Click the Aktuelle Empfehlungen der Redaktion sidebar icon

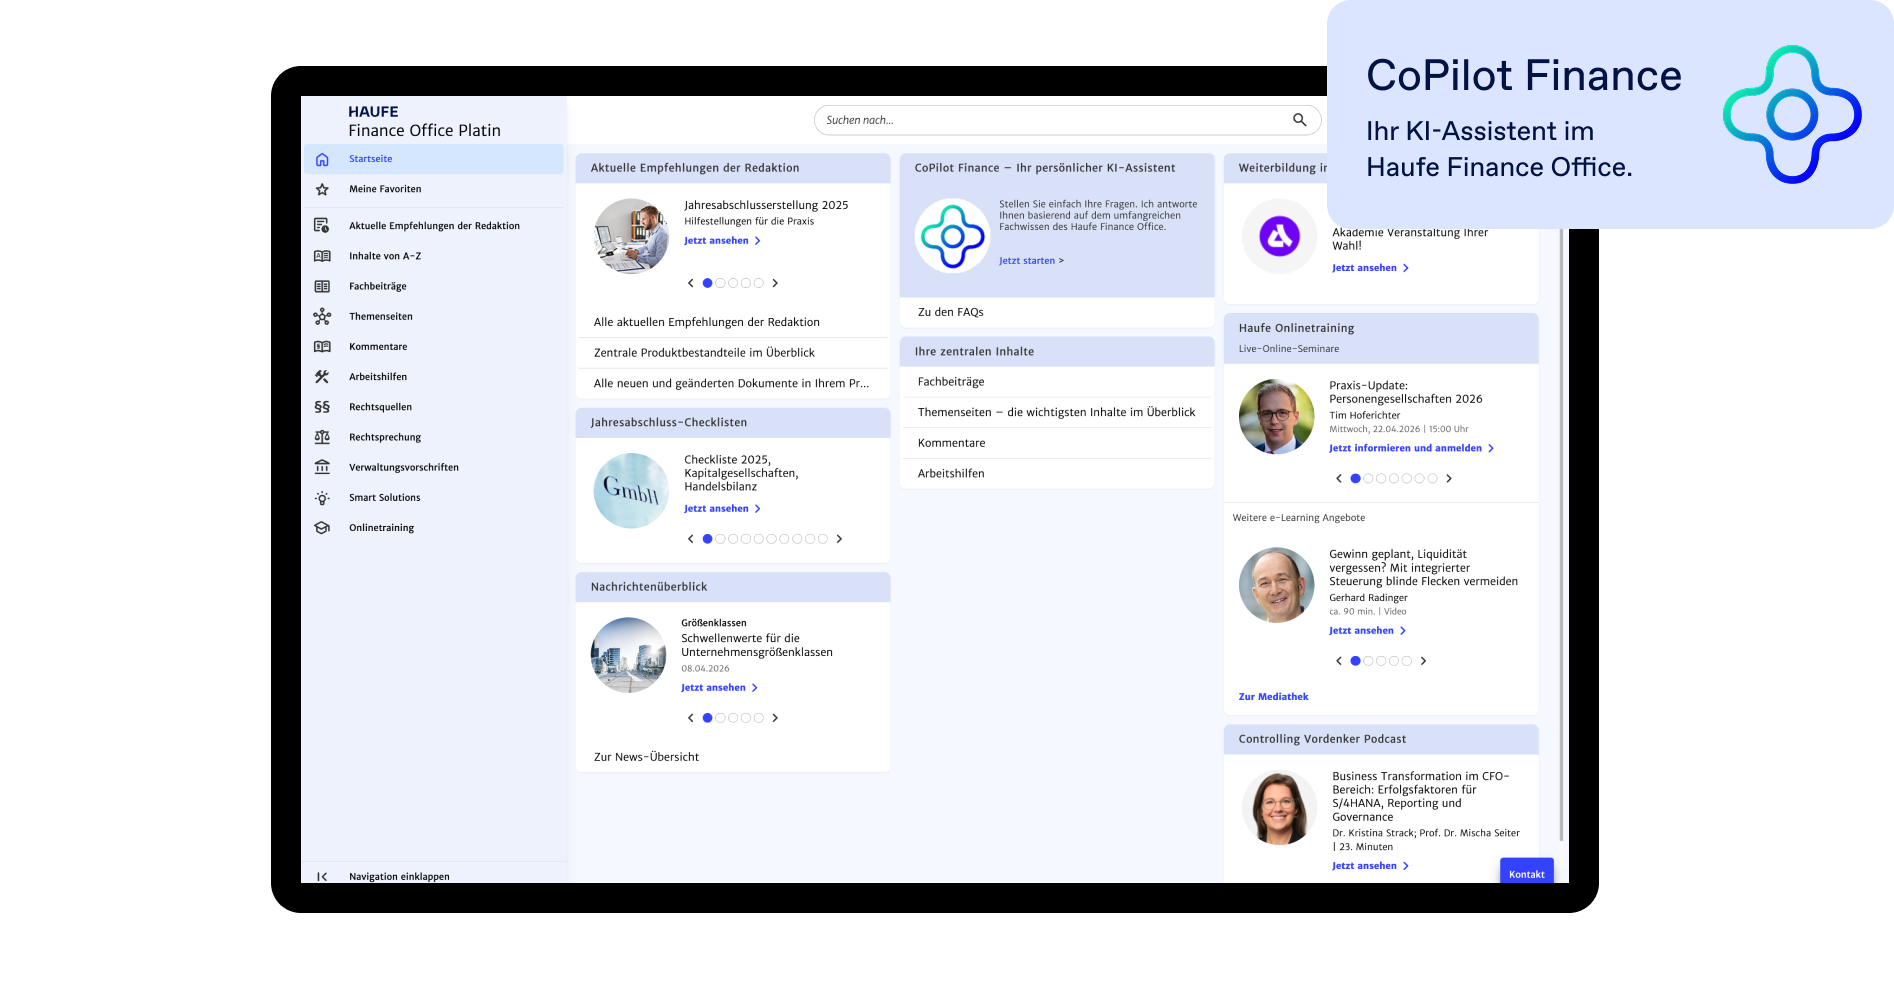click(x=322, y=226)
